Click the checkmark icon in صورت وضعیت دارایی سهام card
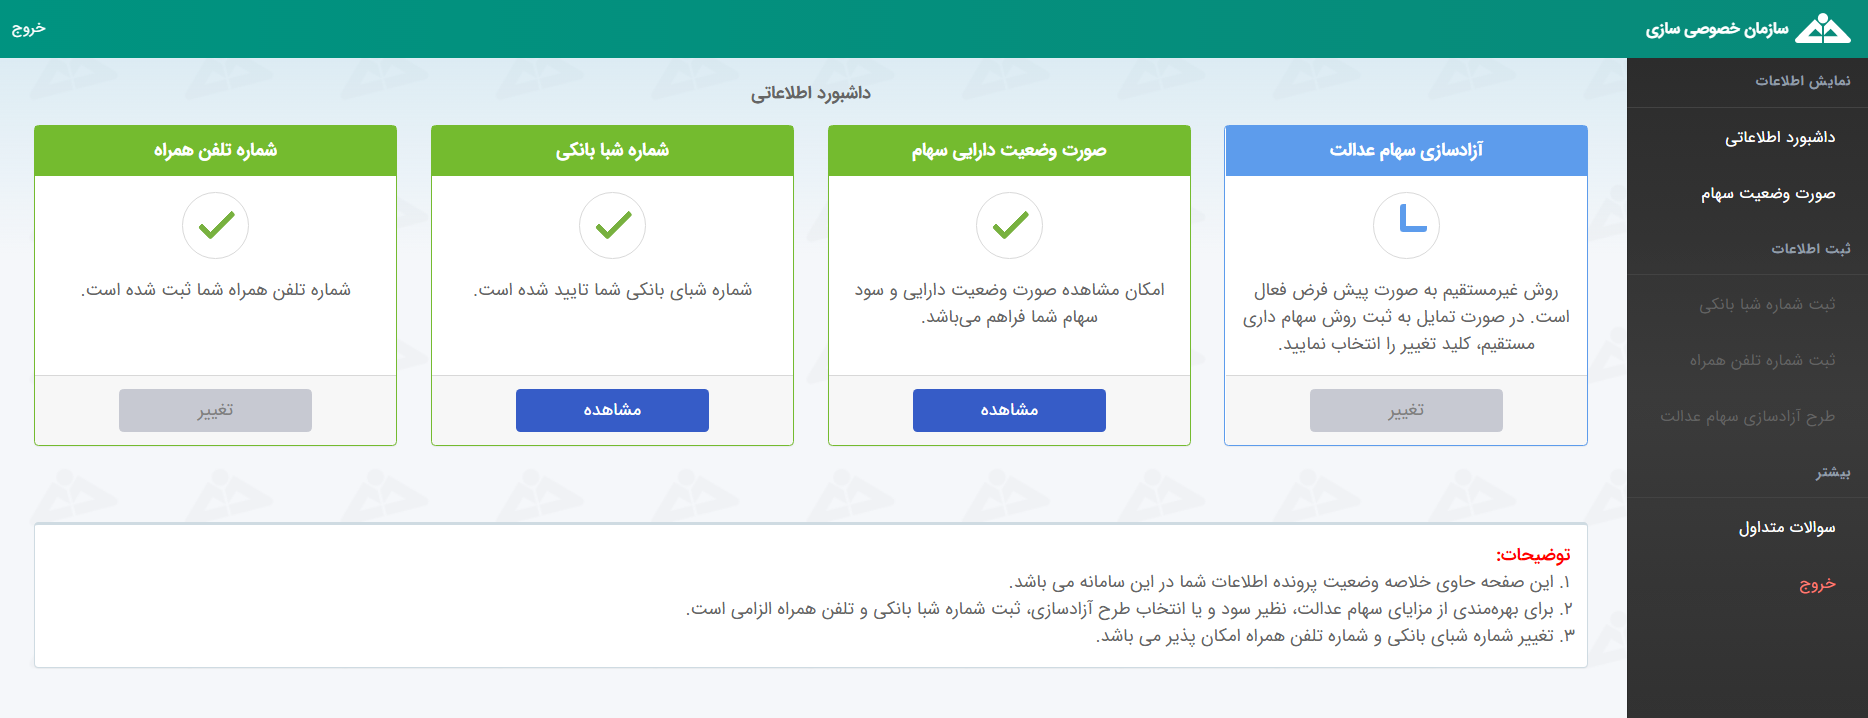The width and height of the screenshot is (1868, 718). coord(1009,225)
